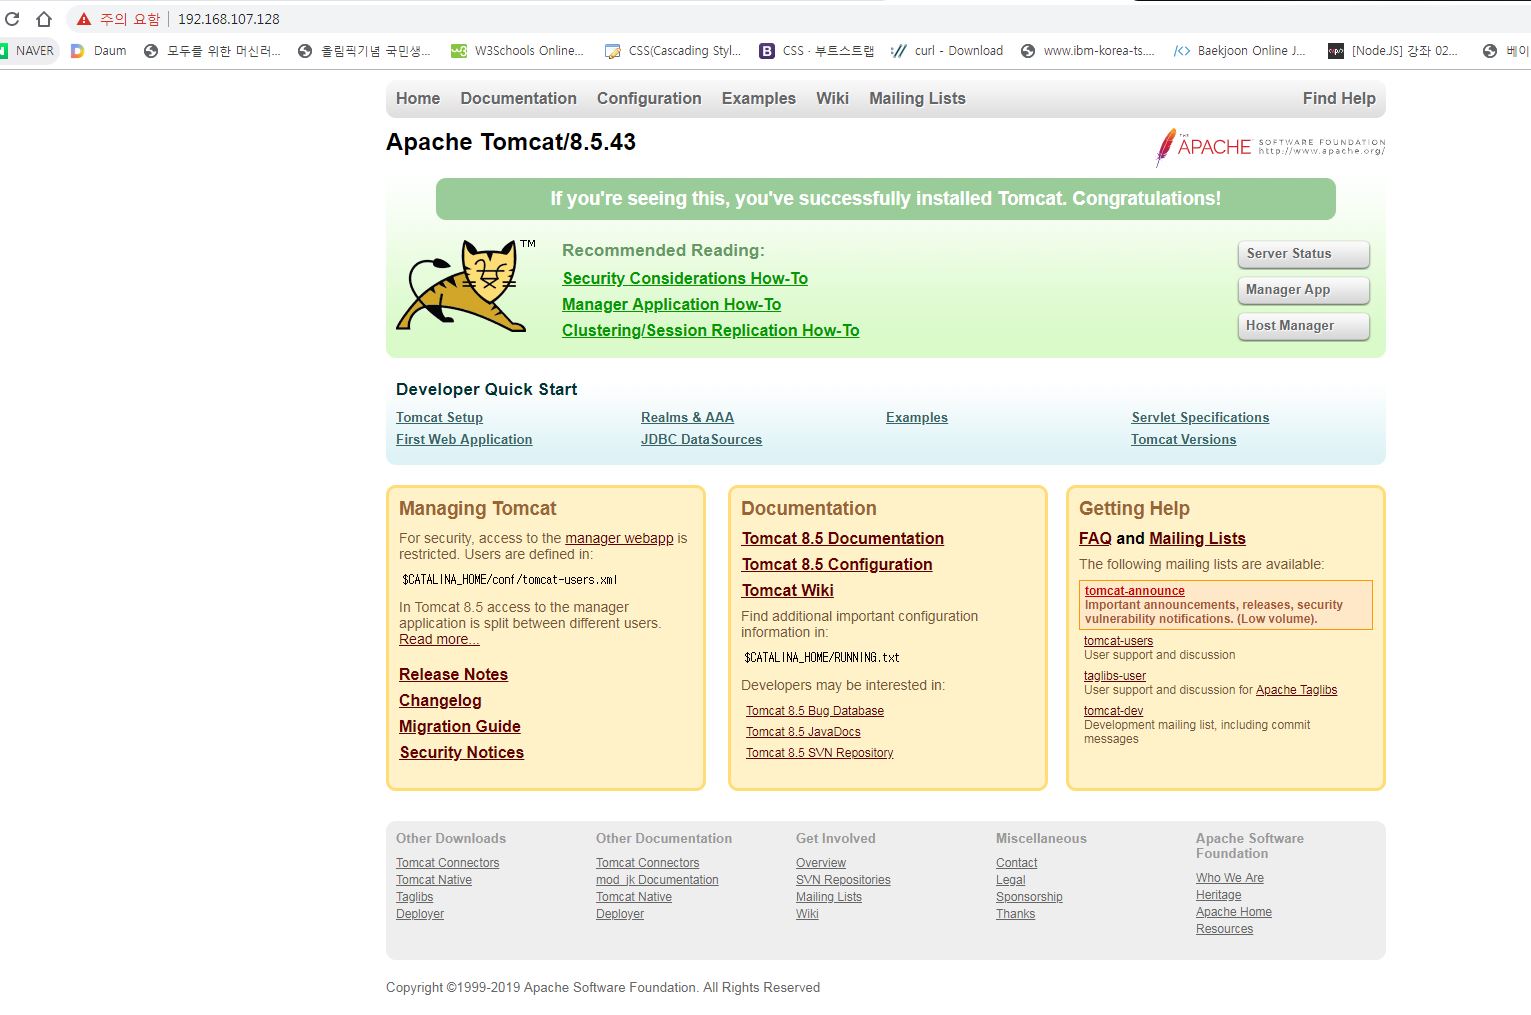1531x1015 pixels.
Task: Open the Wiki nav item
Action: coord(832,98)
